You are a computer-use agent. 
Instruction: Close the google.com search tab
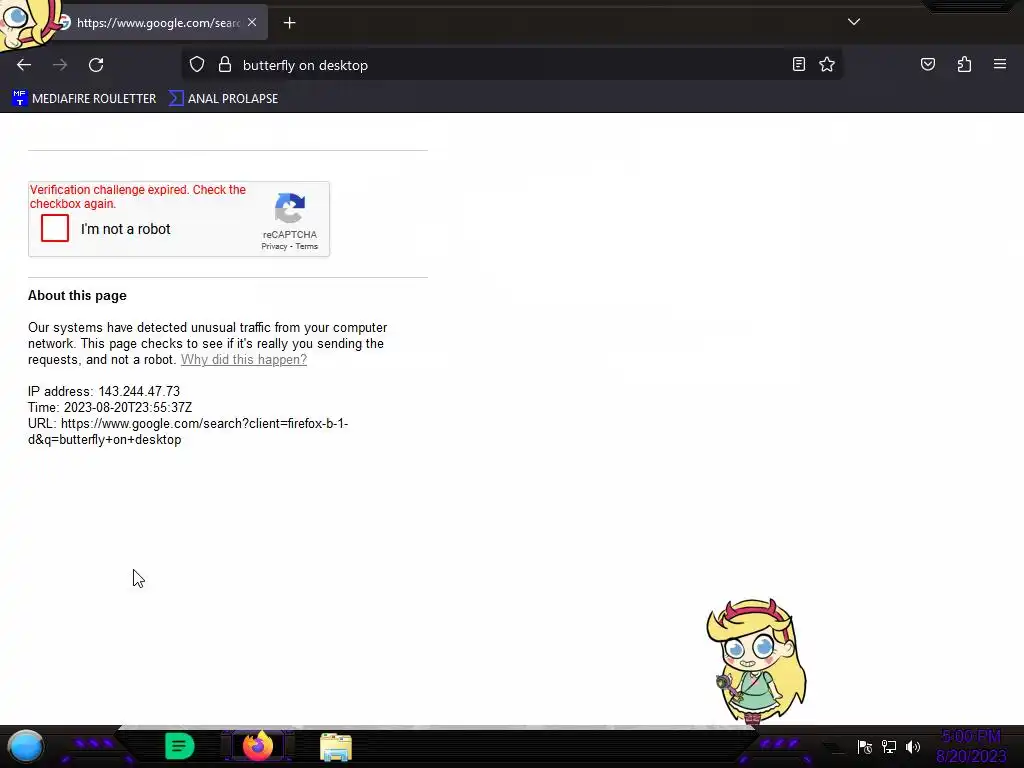tap(252, 22)
